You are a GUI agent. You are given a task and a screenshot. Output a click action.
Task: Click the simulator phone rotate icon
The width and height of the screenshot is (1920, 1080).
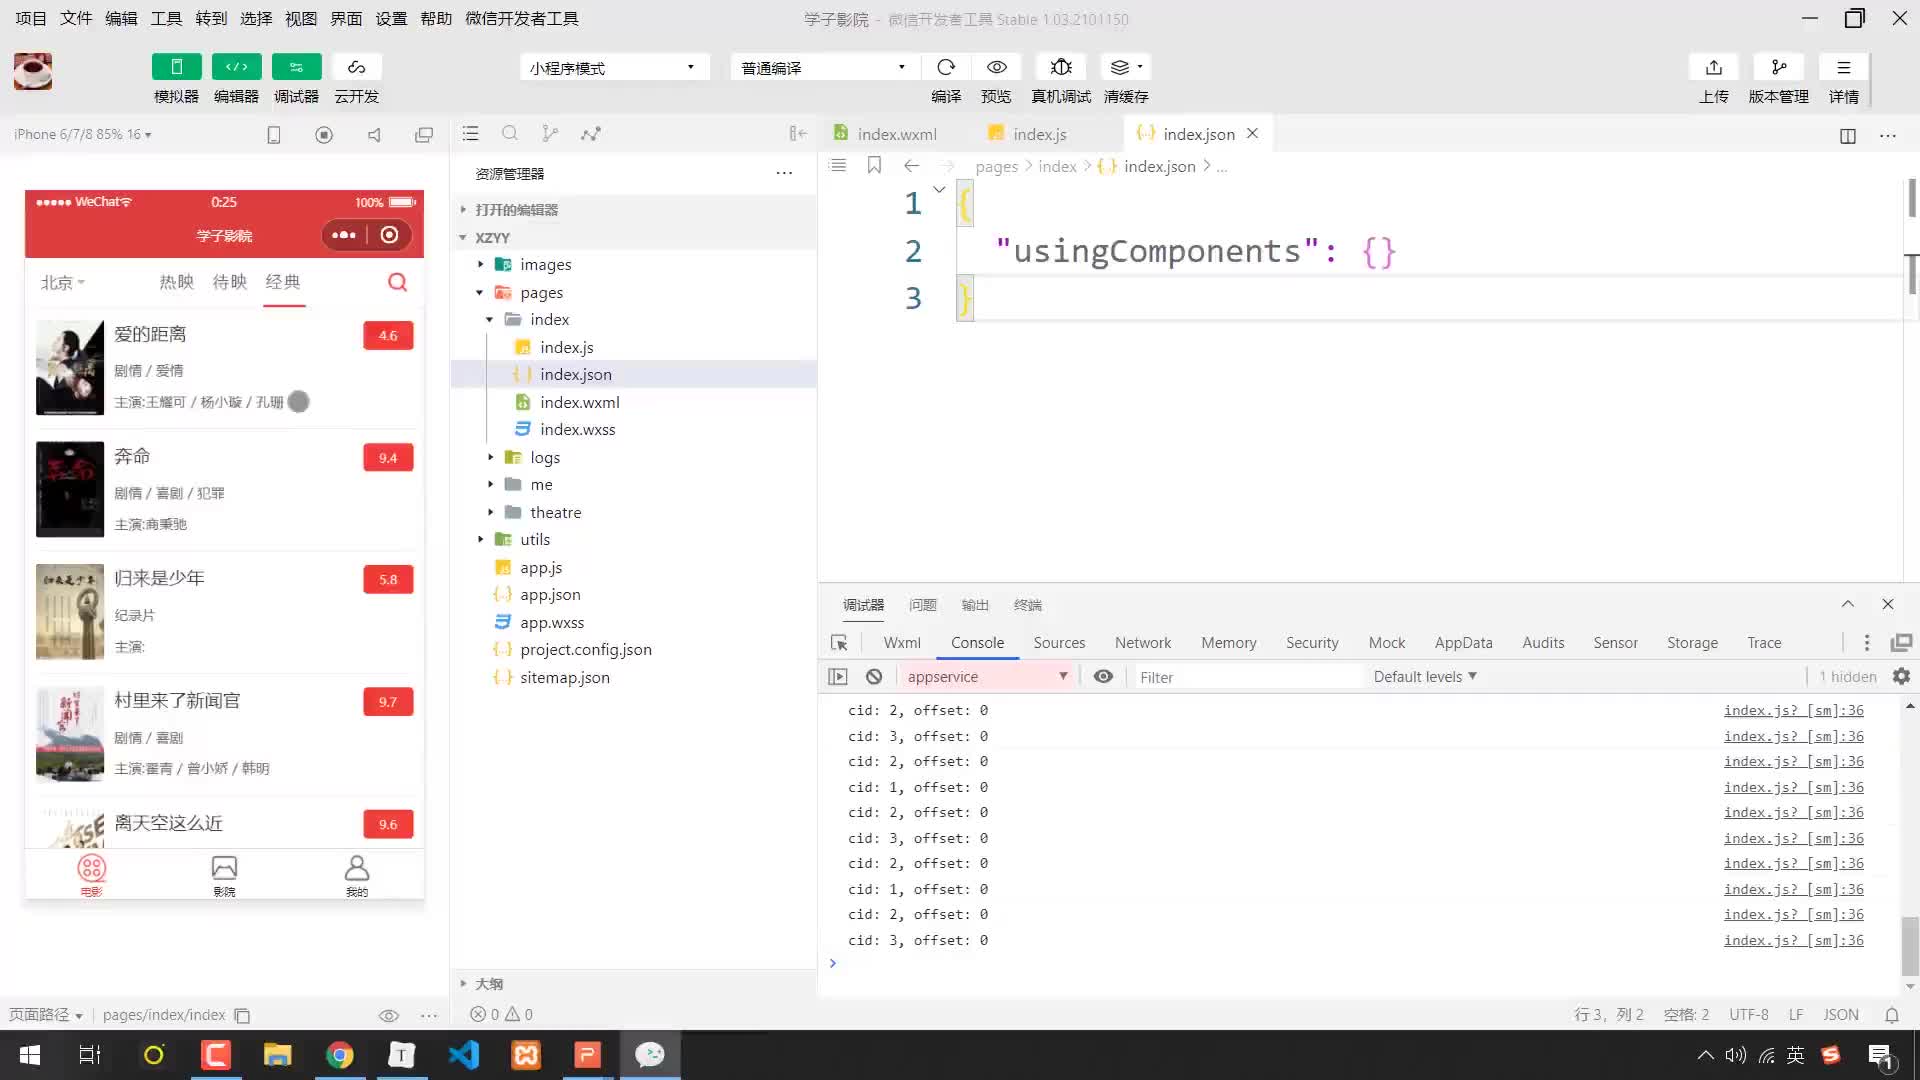pos(274,134)
